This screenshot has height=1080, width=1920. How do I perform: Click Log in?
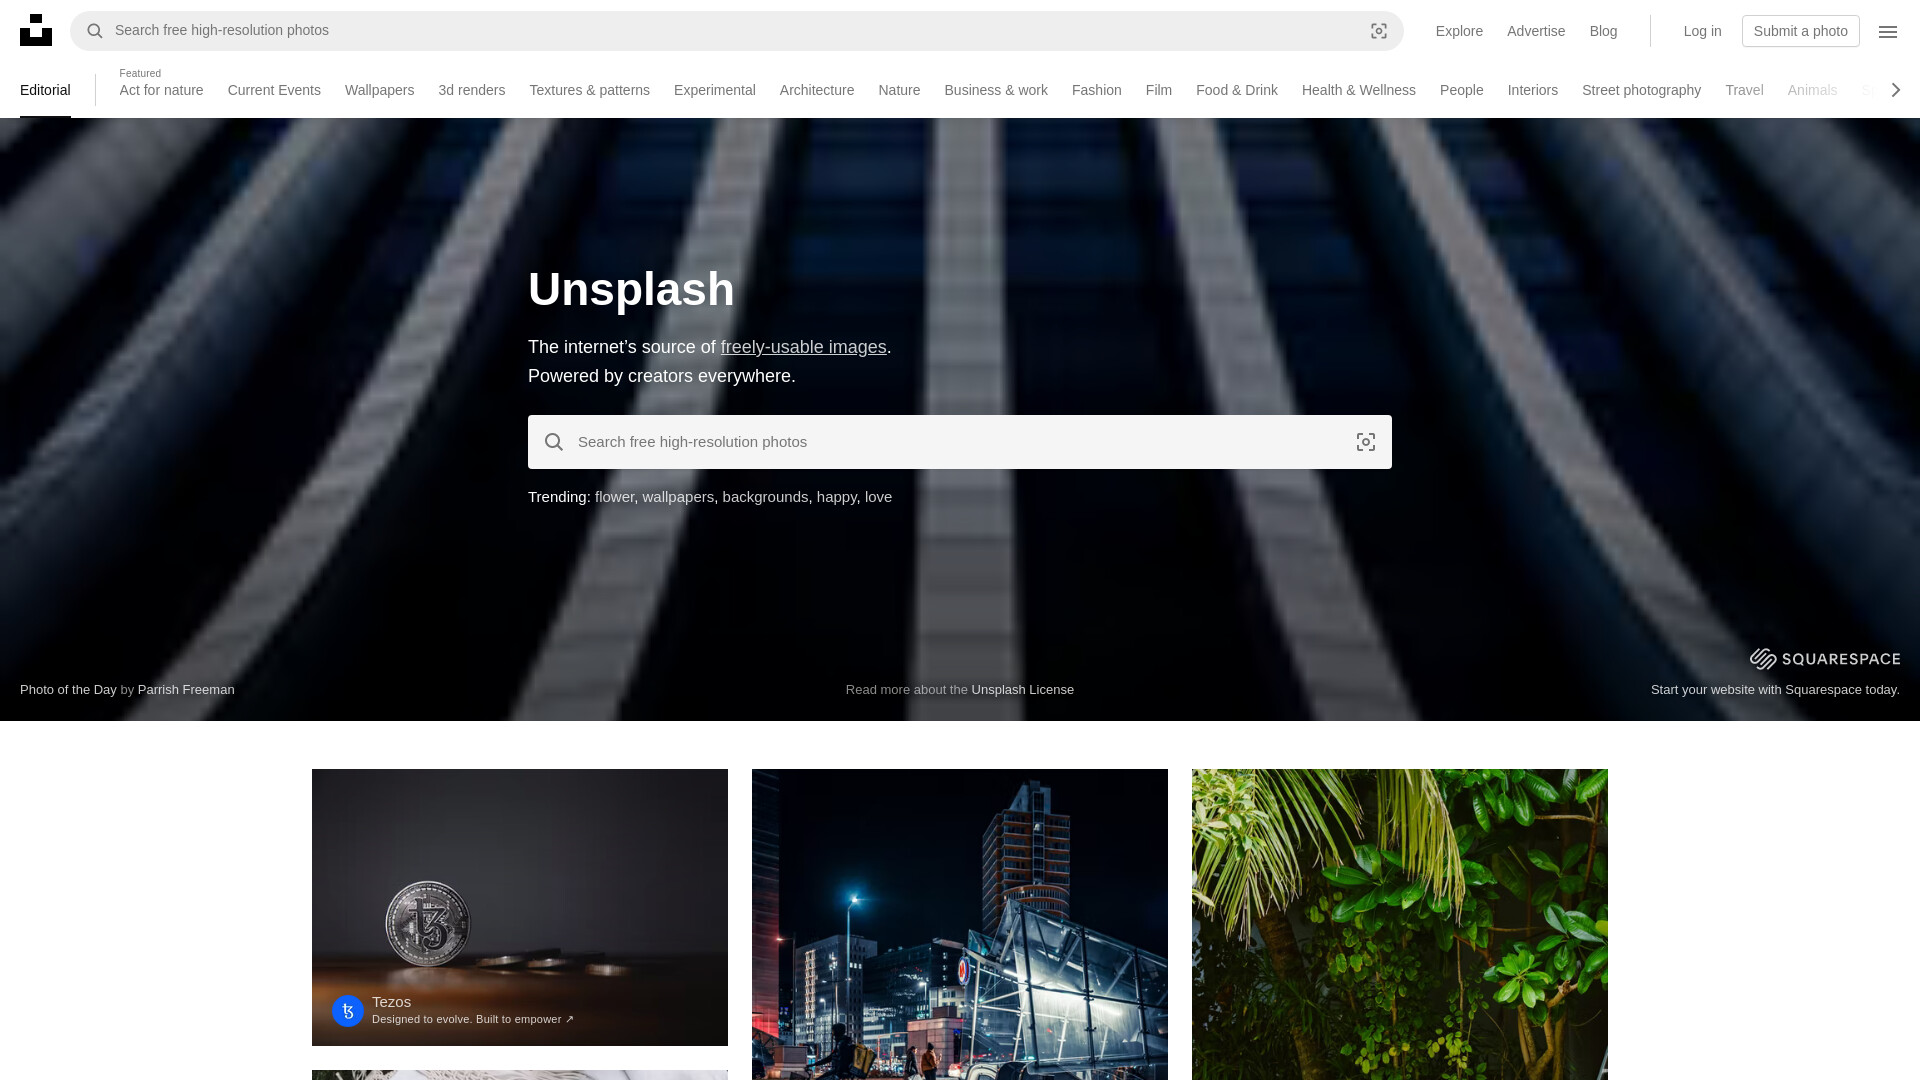[x=1702, y=31]
